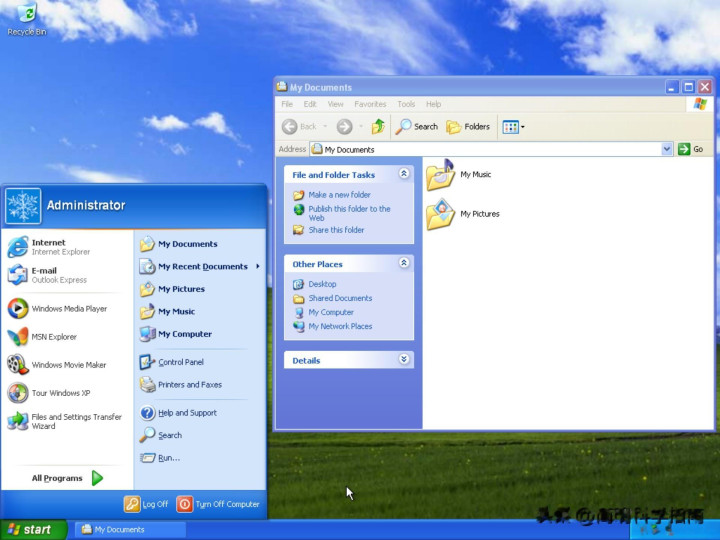The height and width of the screenshot is (540, 720).
Task: Open the Edit menu
Action: (x=310, y=104)
